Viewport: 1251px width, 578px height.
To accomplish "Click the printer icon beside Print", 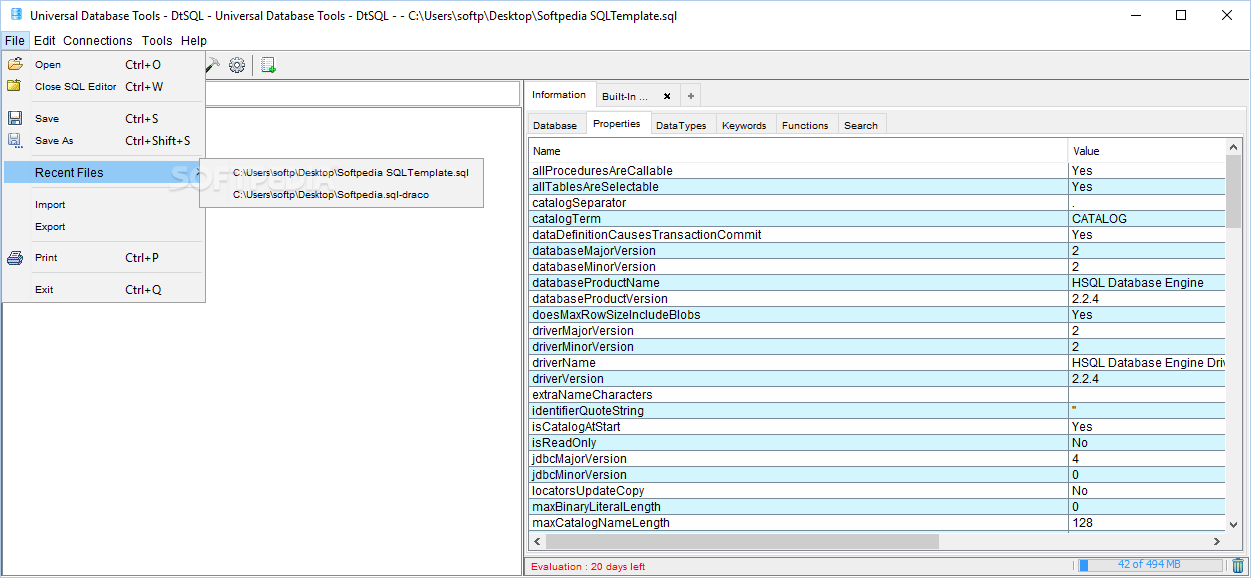I will (15, 257).
